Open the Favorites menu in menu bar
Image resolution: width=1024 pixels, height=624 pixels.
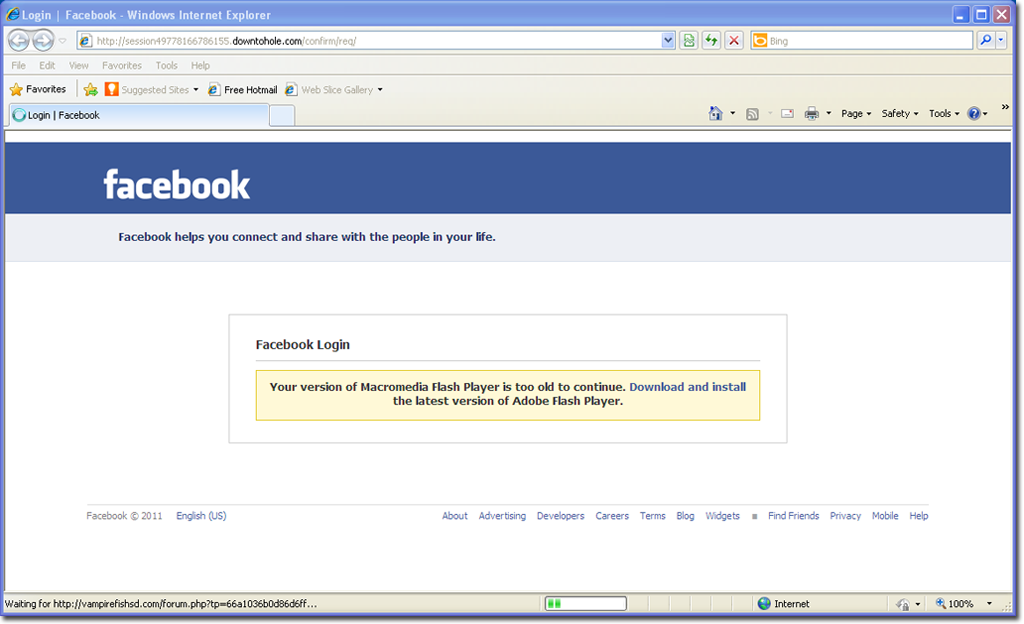click(x=121, y=65)
